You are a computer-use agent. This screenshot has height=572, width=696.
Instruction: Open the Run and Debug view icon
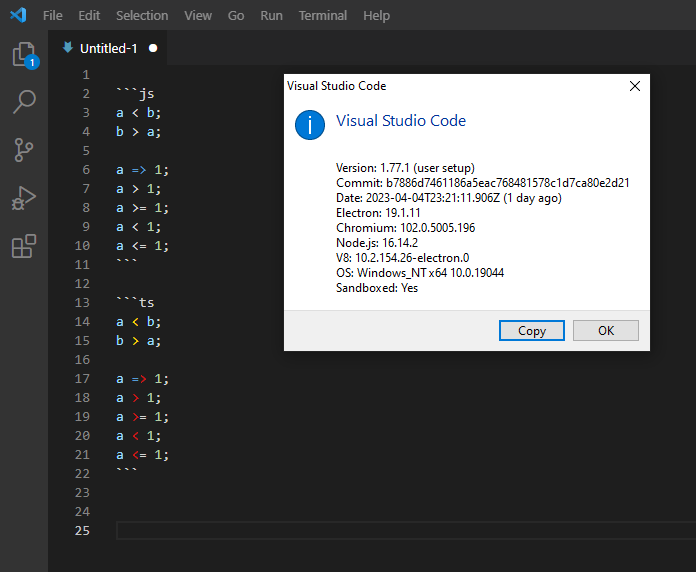point(24,198)
